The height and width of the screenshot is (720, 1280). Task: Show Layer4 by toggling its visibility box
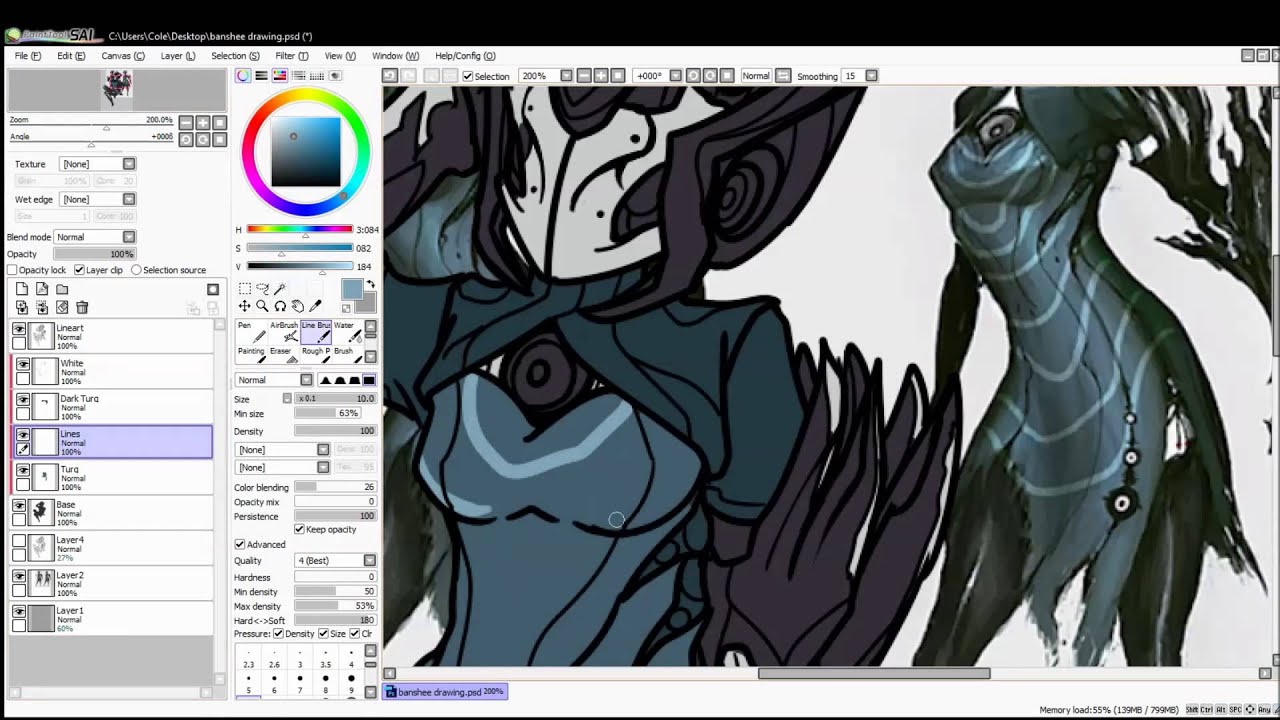pos(19,541)
